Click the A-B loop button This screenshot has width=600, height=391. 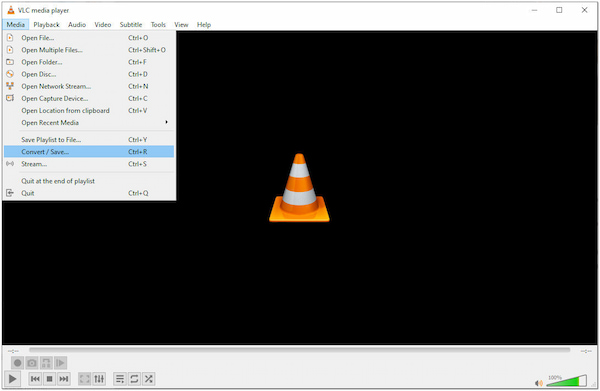(46, 363)
